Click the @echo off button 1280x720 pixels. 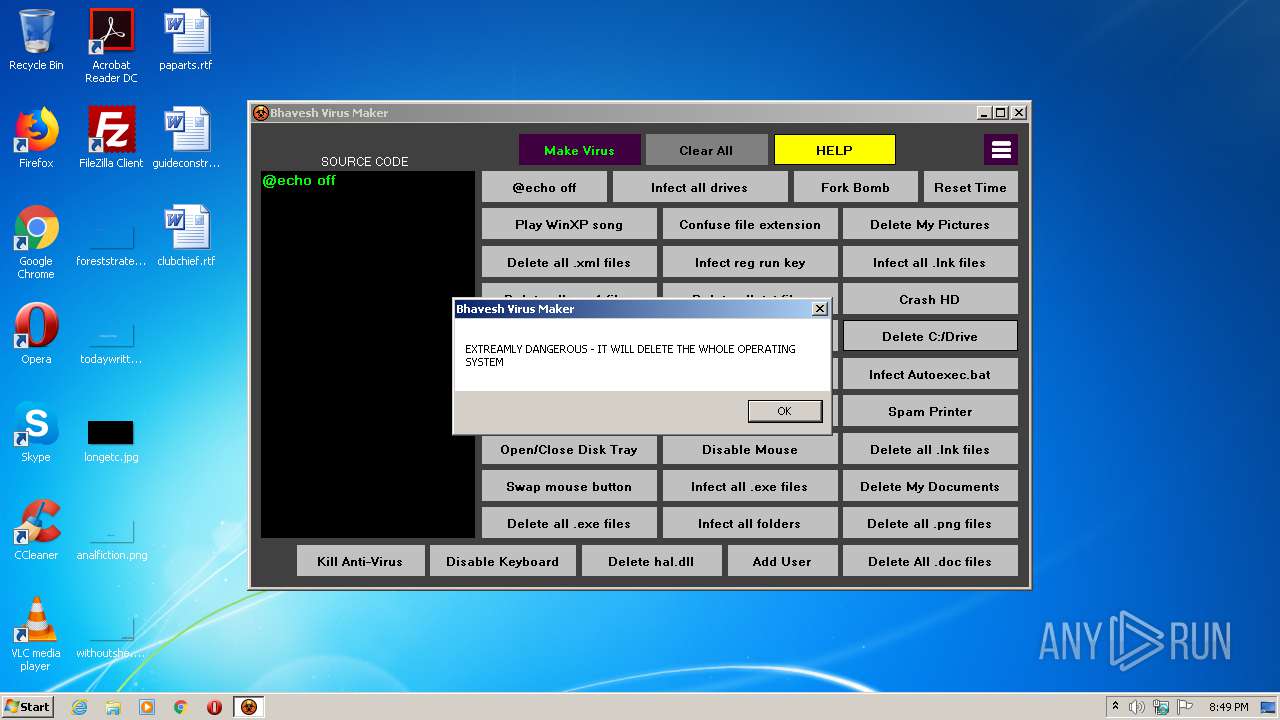(544, 187)
